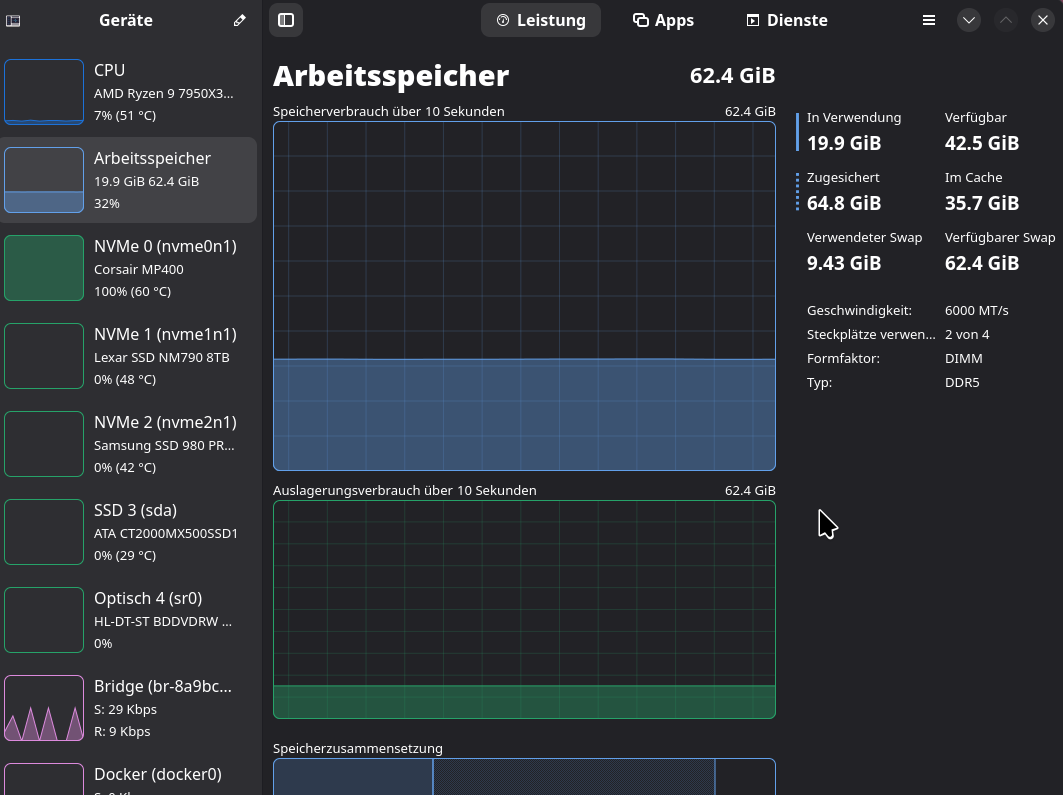Click the 'R: 9 Kbps' bridge receive rate
Viewport: 1063px width, 795px height.
tap(122, 731)
